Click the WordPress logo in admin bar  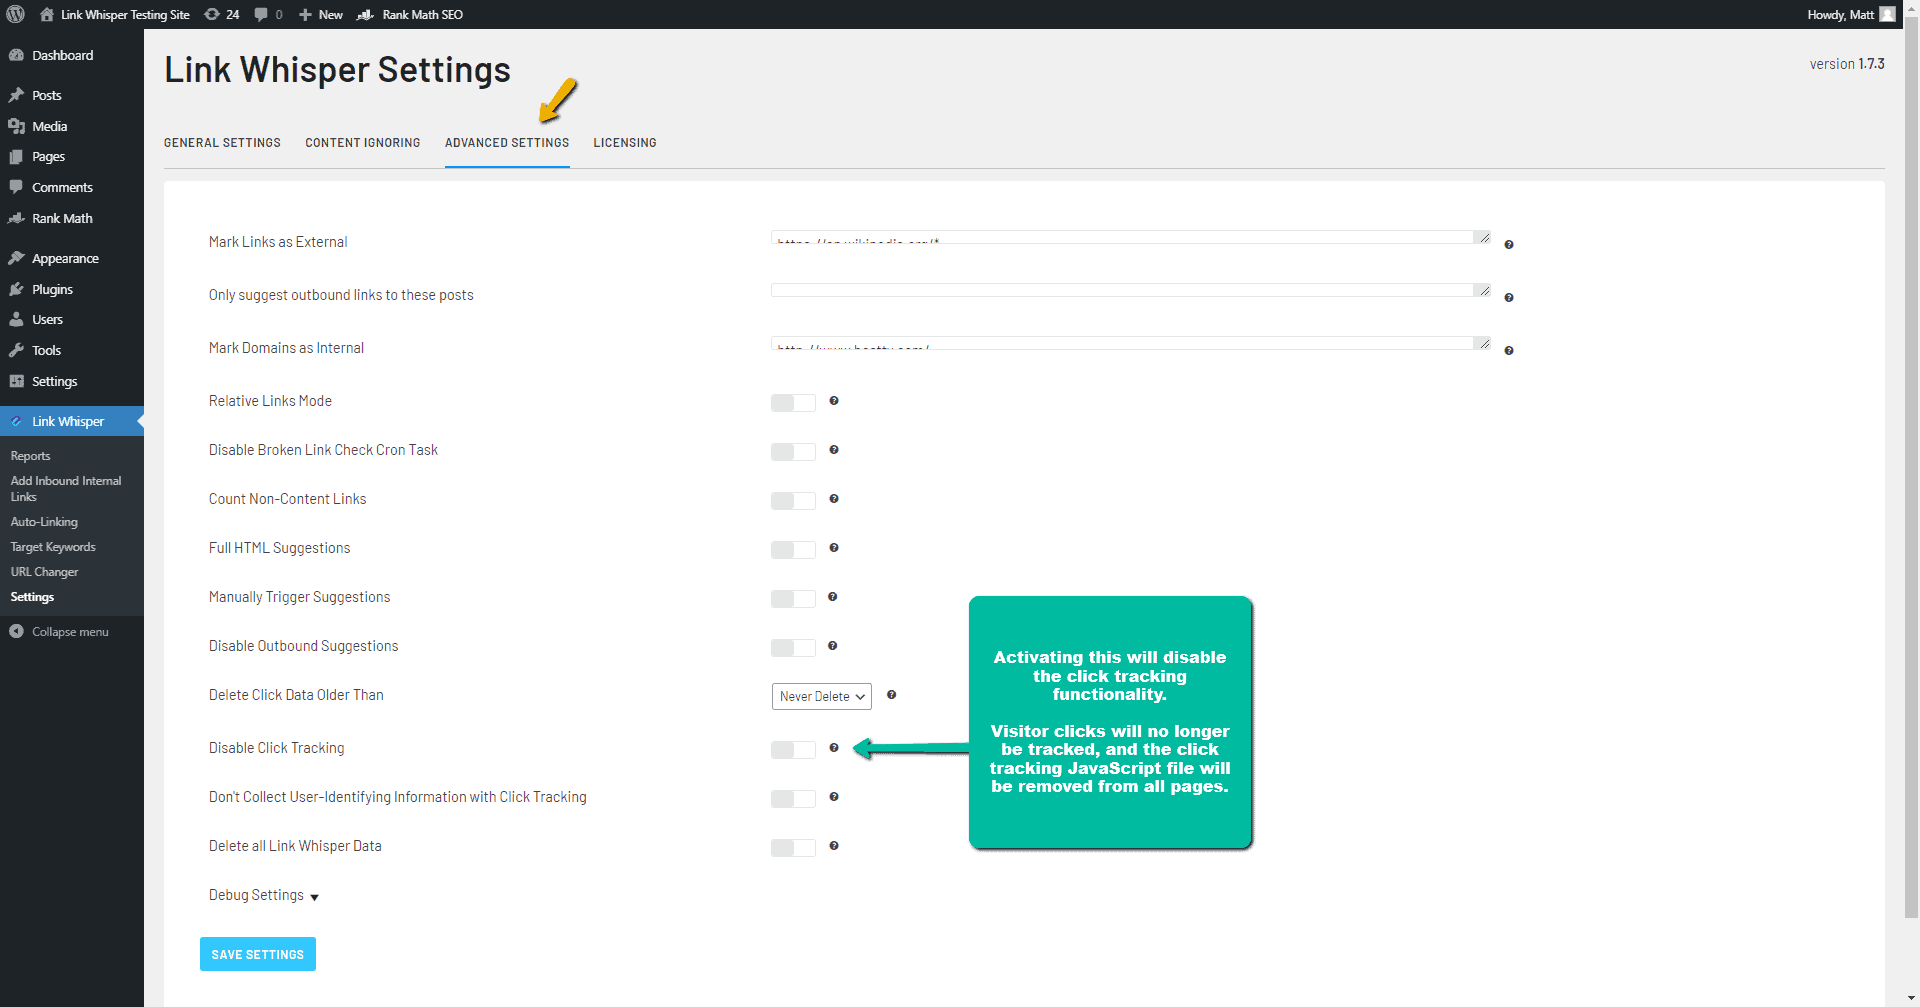coord(17,14)
